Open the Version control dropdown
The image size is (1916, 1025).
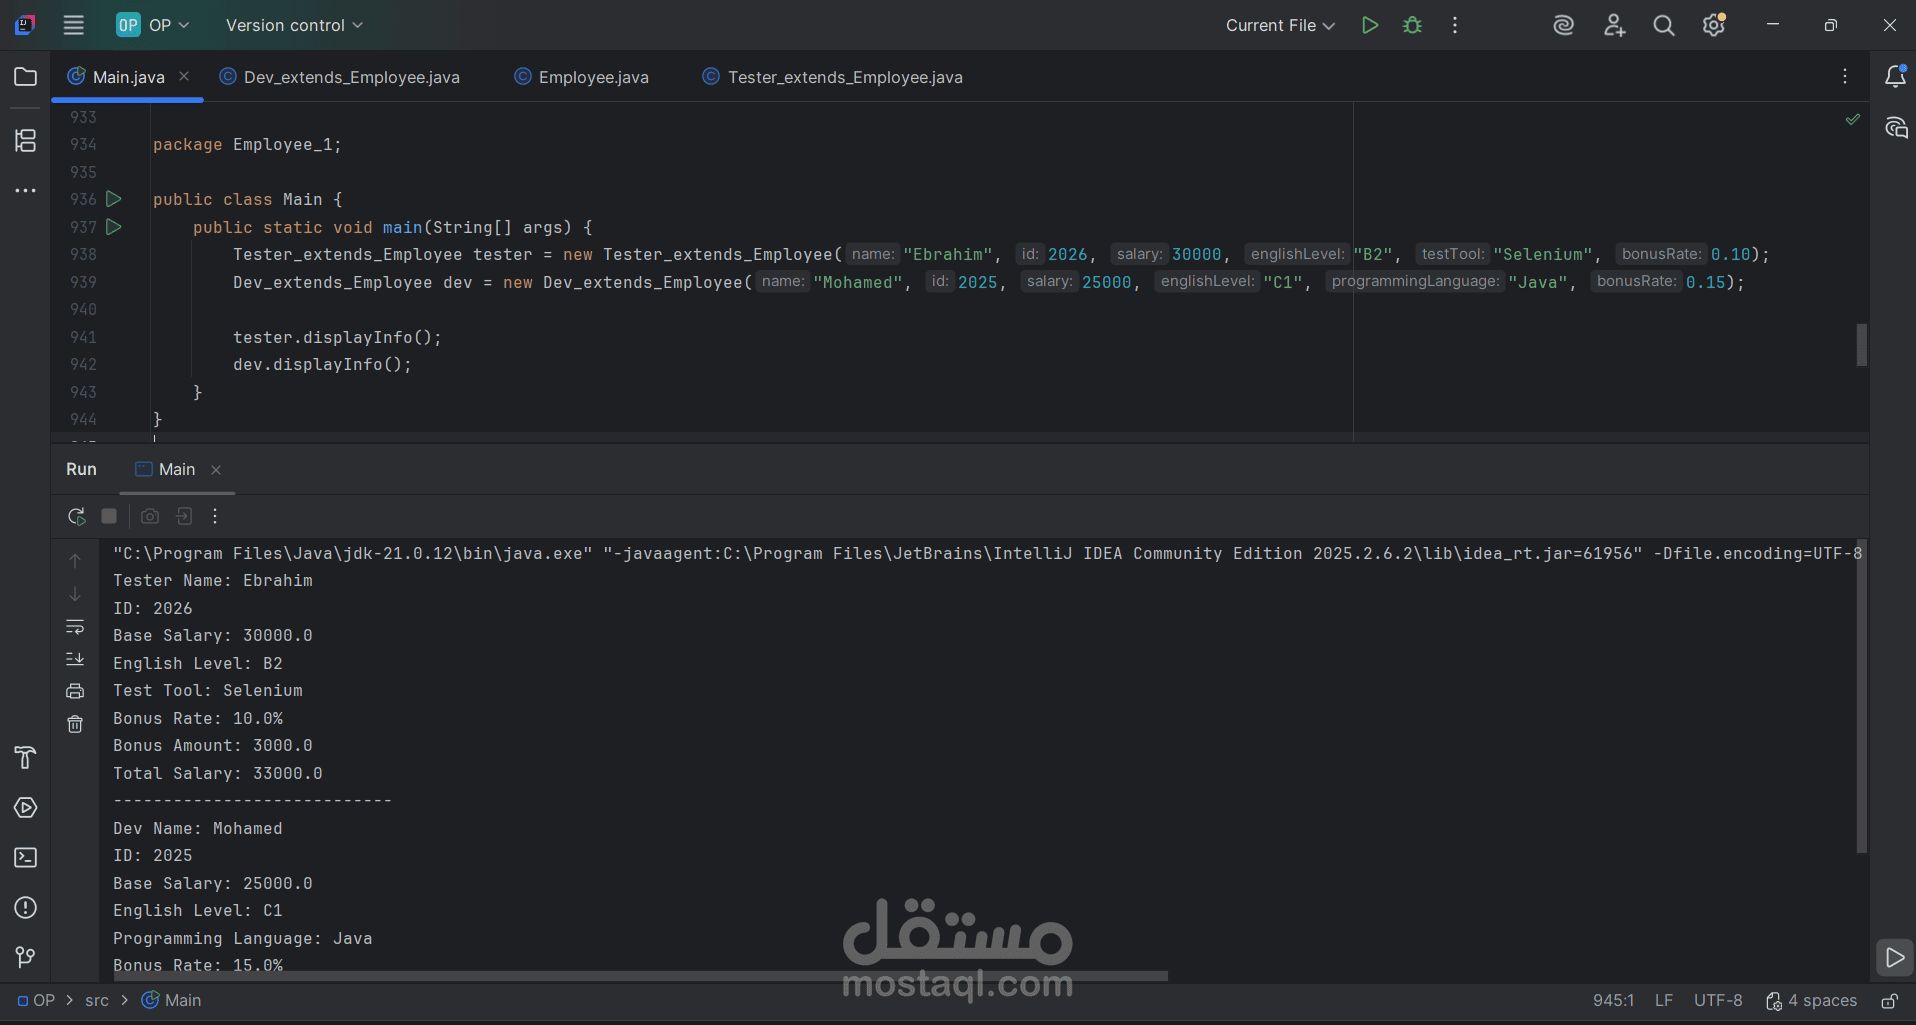[x=294, y=25]
